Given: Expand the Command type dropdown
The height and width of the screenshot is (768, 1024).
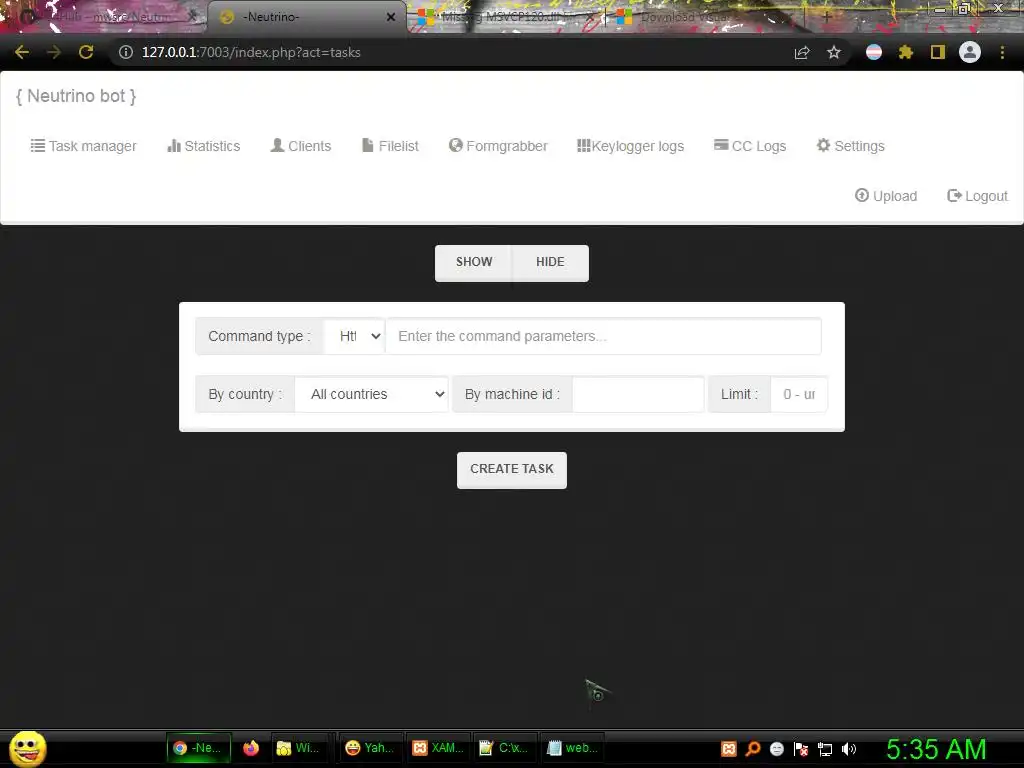Looking at the screenshot, I should pyautogui.click(x=355, y=336).
